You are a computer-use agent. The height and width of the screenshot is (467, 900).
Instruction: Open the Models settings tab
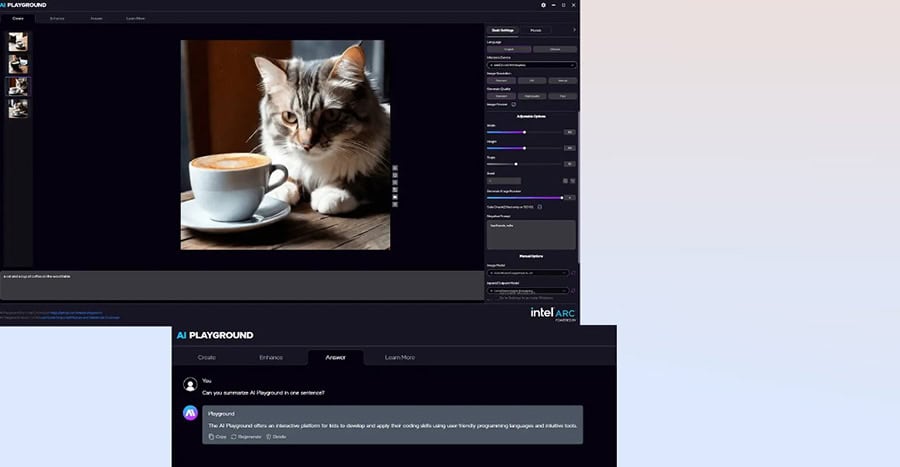tap(536, 30)
